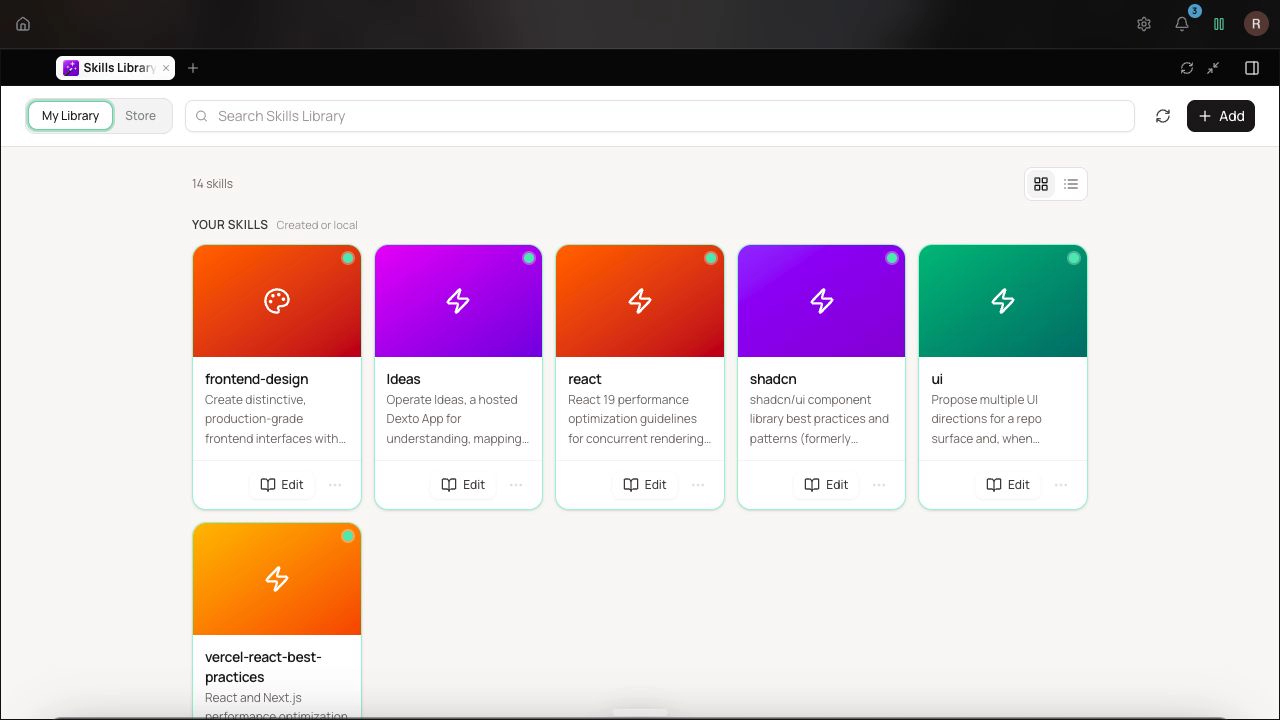Edit the react skill
The height and width of the screenshot is (720, 1280).
tap(645, 484)
